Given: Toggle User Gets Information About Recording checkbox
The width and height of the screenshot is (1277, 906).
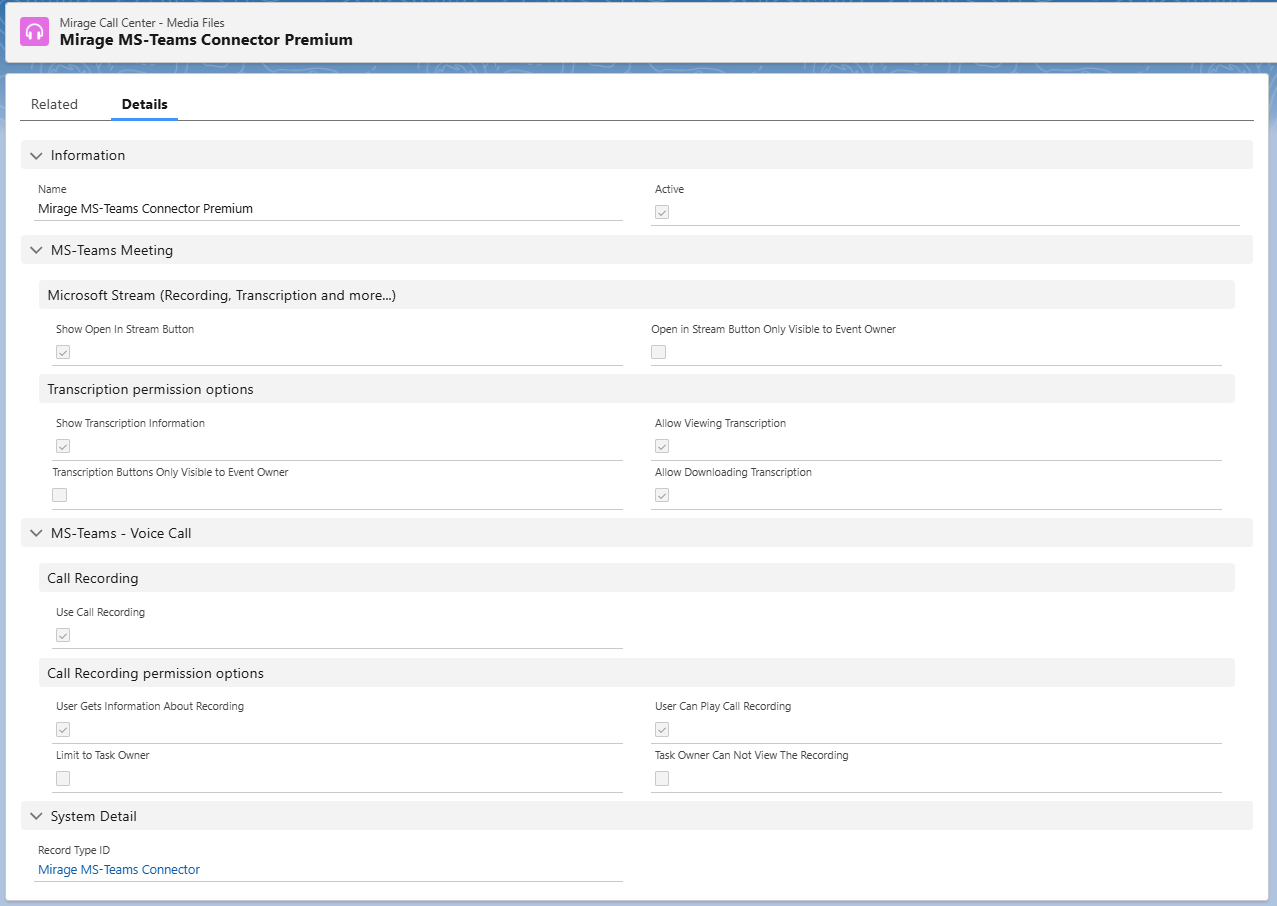Looking at the screenshot, I should [x=63, y=729].
